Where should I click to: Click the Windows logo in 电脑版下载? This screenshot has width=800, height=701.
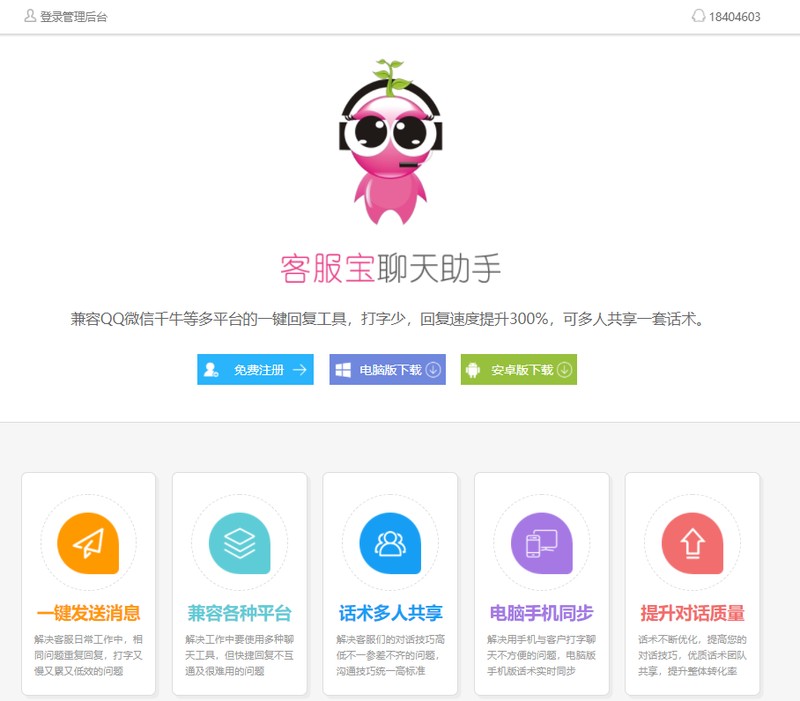[x=343, y=369]
